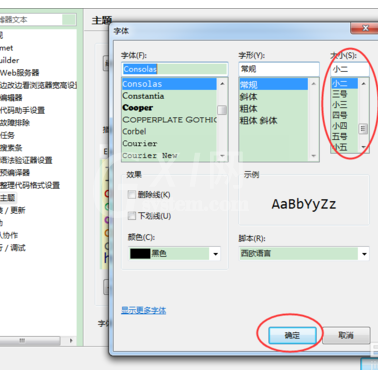This screenshot has height=370, width=378.
Task: Select 预编译器 in preferences tree
Action: tap(15, 173)
